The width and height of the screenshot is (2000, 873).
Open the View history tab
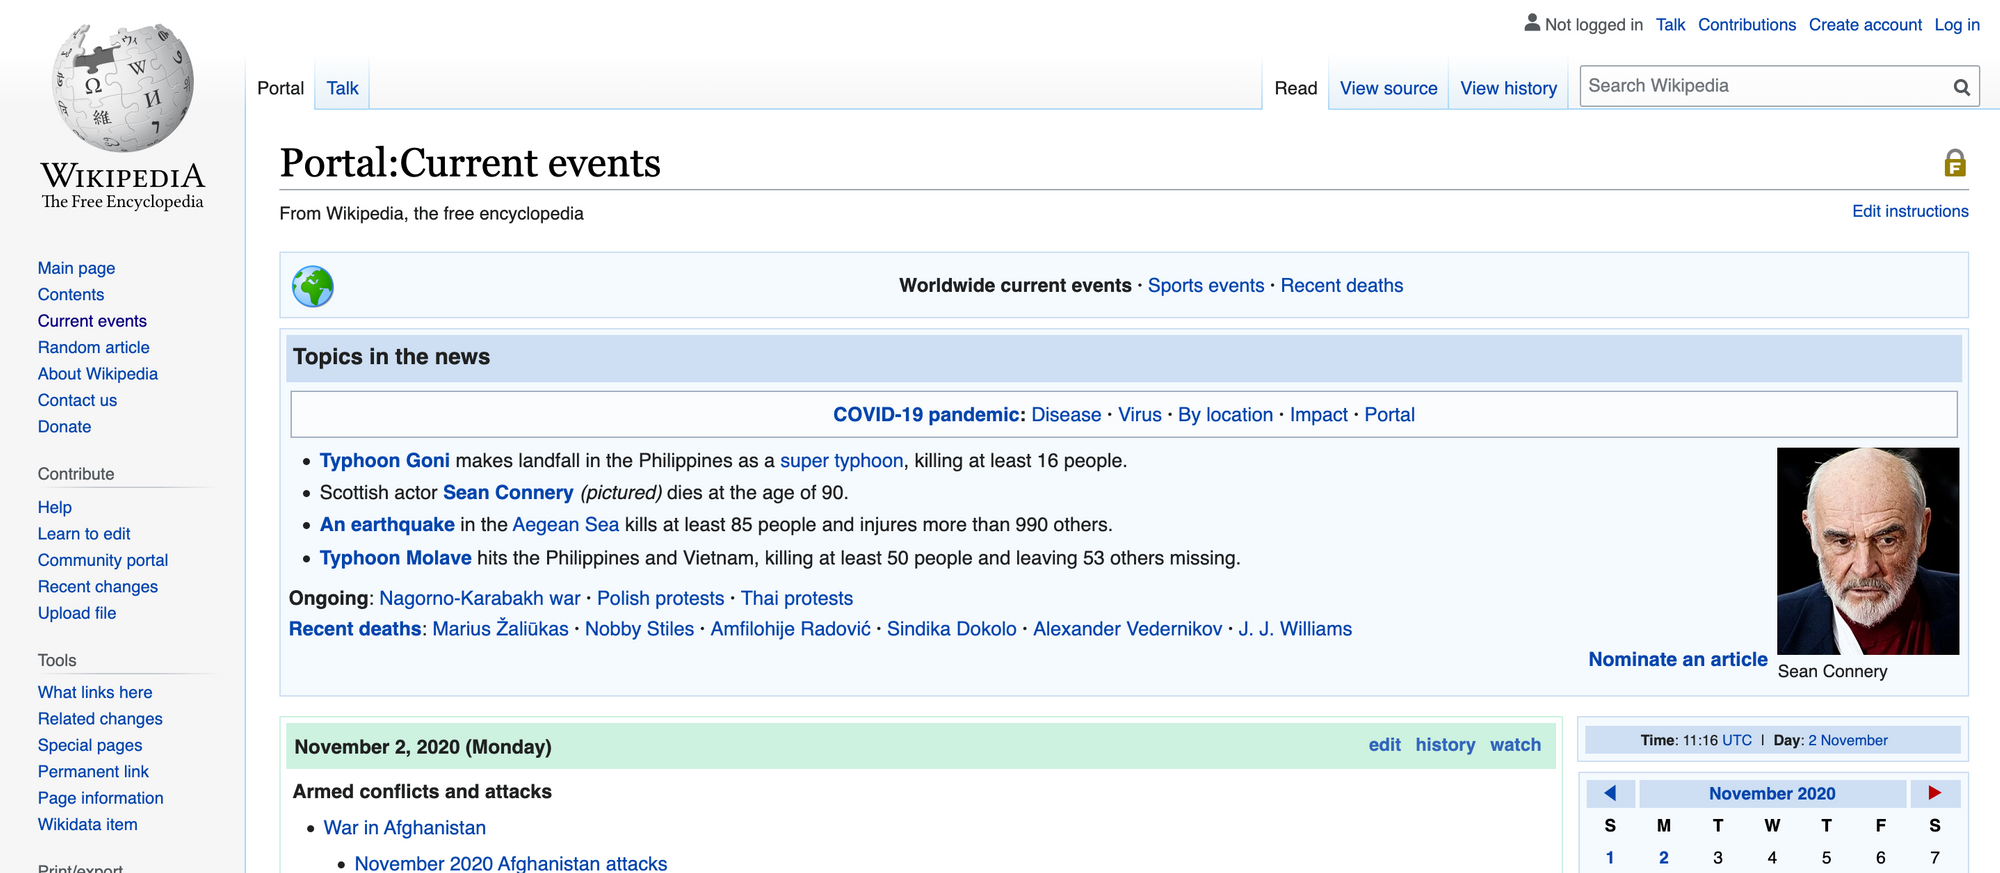point(1508,88)
